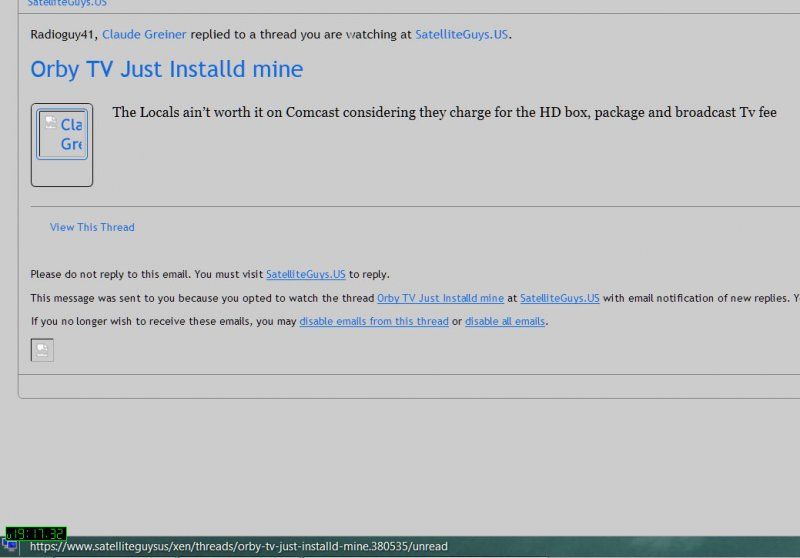Visit SatelliteGuys.US link in do-not-reply line

(x=306, y=274)
